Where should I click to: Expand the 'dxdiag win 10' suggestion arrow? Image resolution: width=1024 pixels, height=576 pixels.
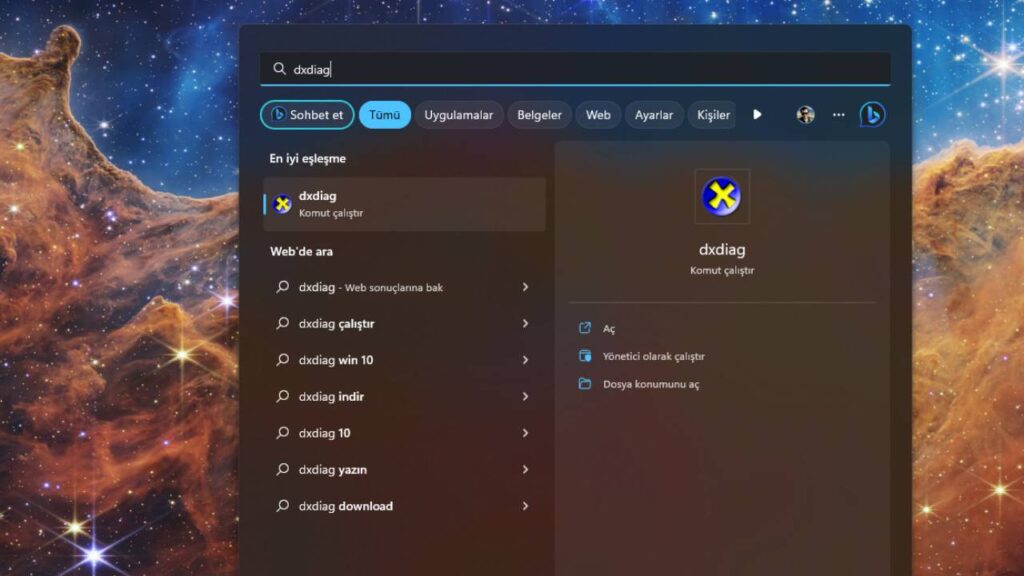(x=525, y=360)
